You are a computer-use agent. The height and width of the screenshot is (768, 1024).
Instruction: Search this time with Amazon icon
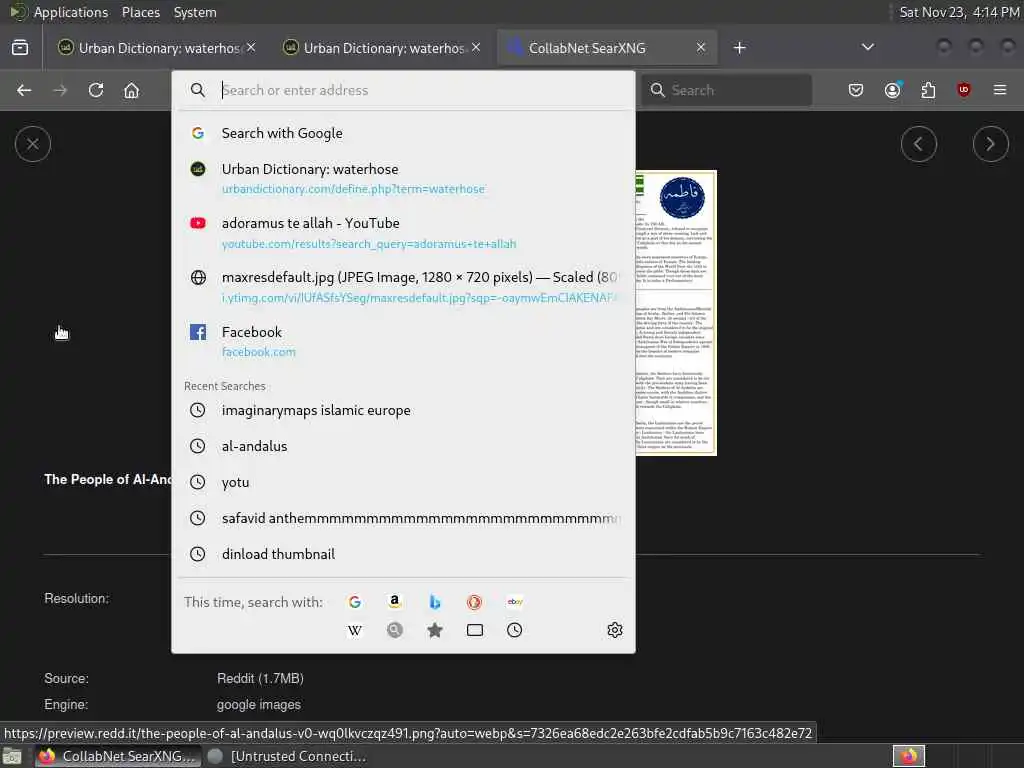point(394,602)
